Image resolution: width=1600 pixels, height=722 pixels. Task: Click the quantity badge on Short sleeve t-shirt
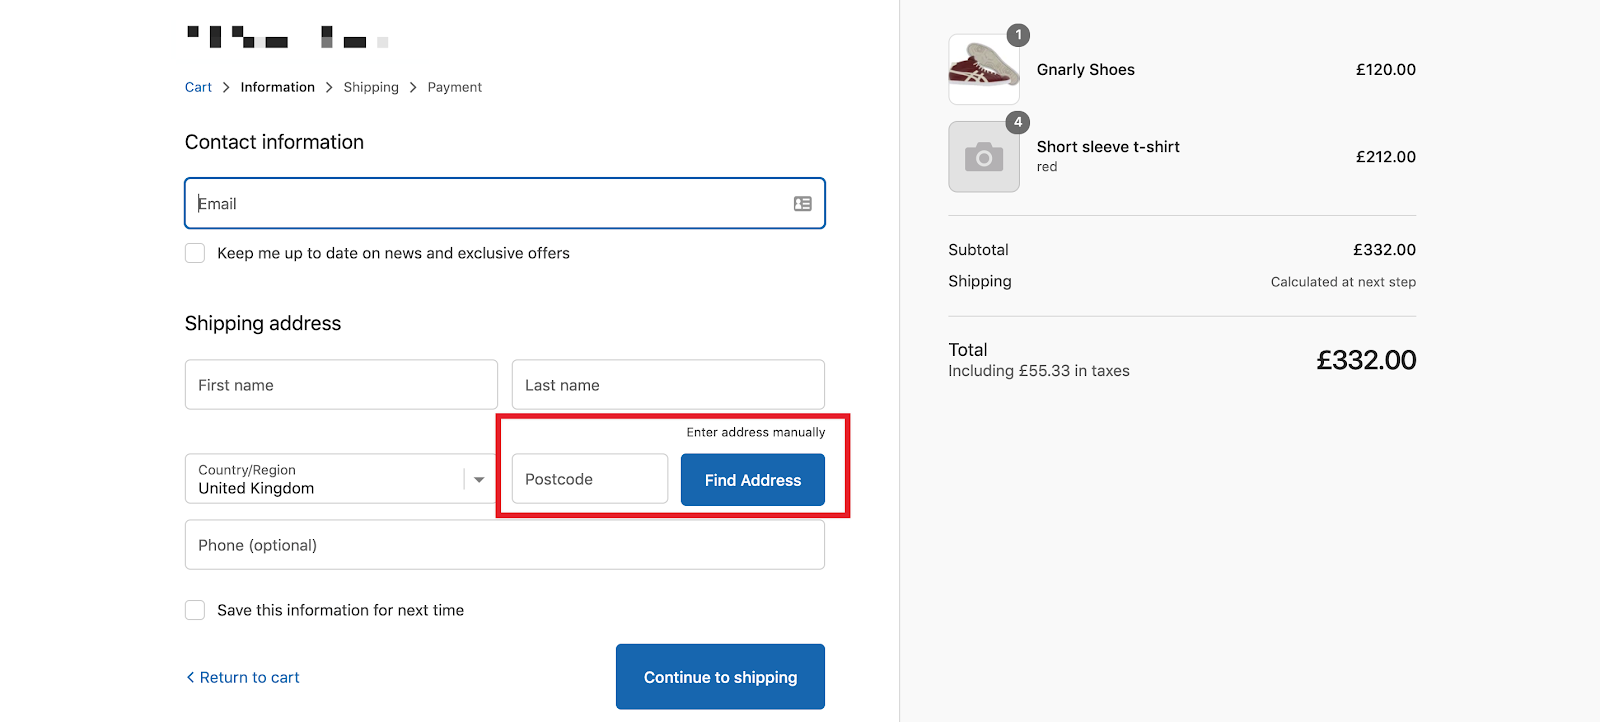[1018, 122]
